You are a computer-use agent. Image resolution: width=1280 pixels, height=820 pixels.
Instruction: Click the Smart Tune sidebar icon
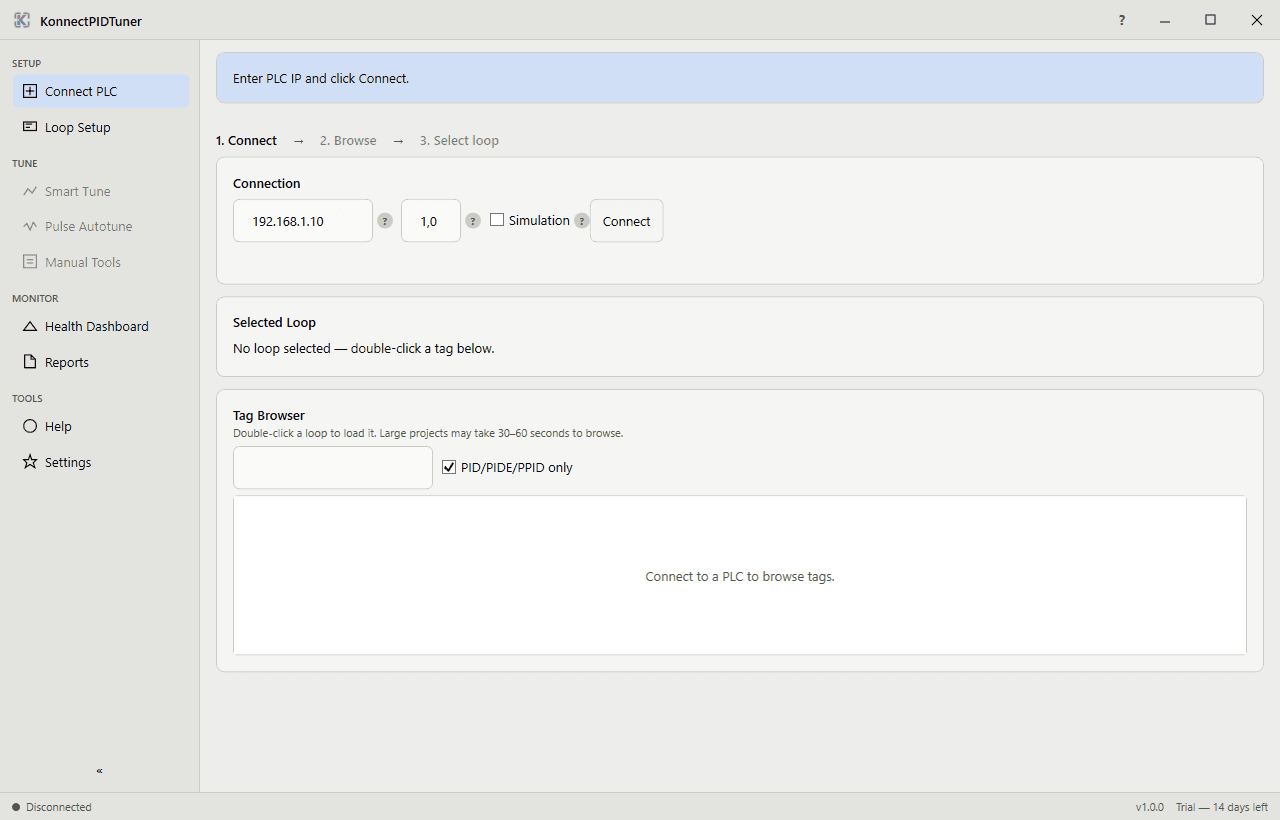[30, 191]
